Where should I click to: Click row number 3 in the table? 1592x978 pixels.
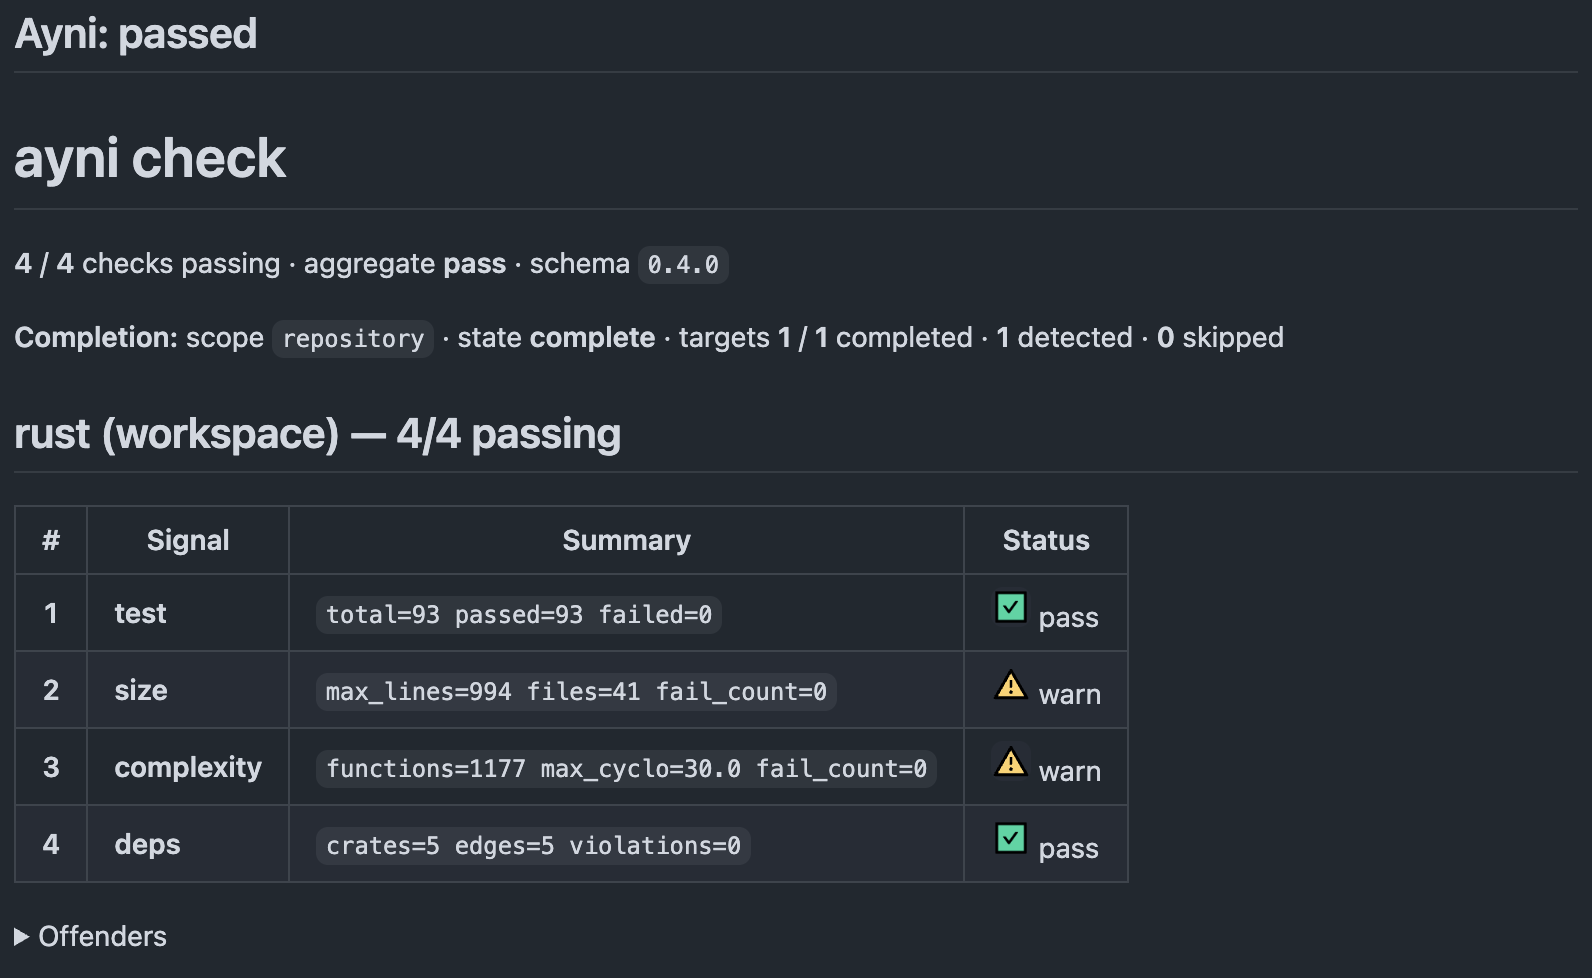[51, 768]
